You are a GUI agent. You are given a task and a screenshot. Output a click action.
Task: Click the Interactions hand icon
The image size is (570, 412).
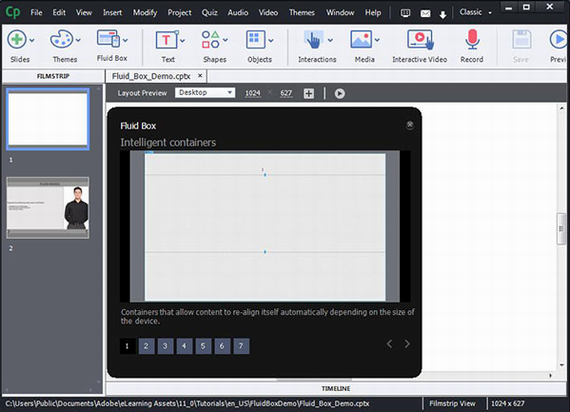(x=313, y=40)
